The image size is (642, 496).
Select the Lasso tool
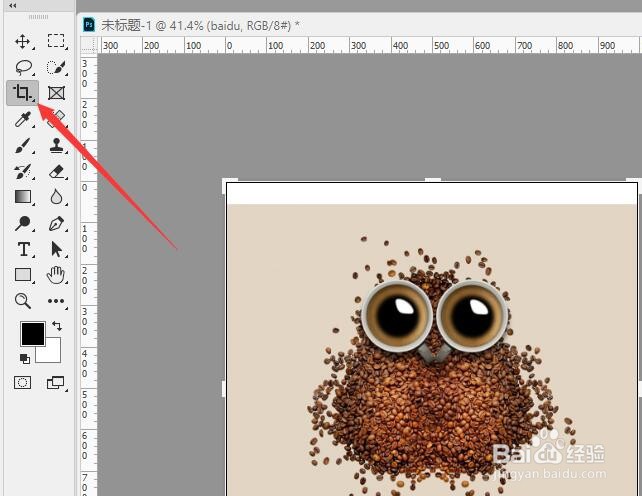tap(23, 67)
